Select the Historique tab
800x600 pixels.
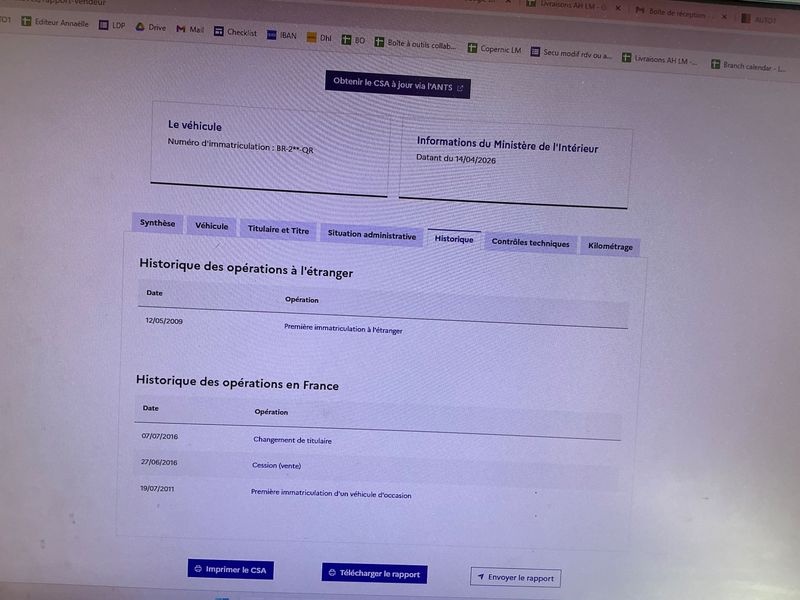[x=454, y=239]
